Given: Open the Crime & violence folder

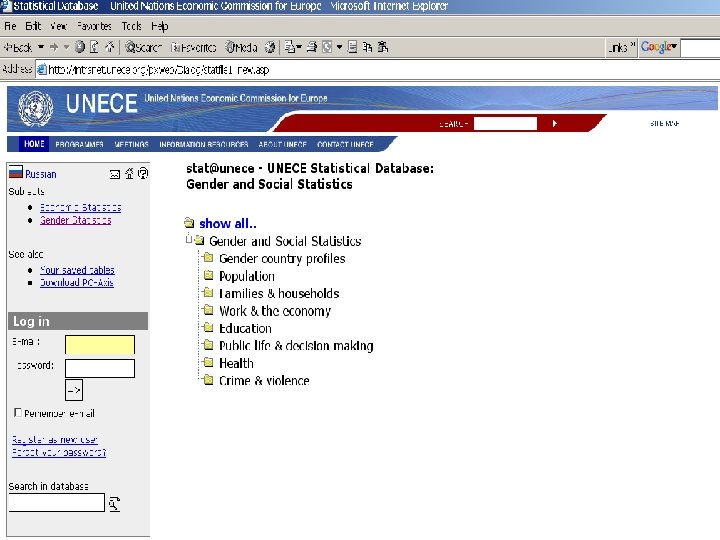Looking at the screenshot, I should (264, 381).
